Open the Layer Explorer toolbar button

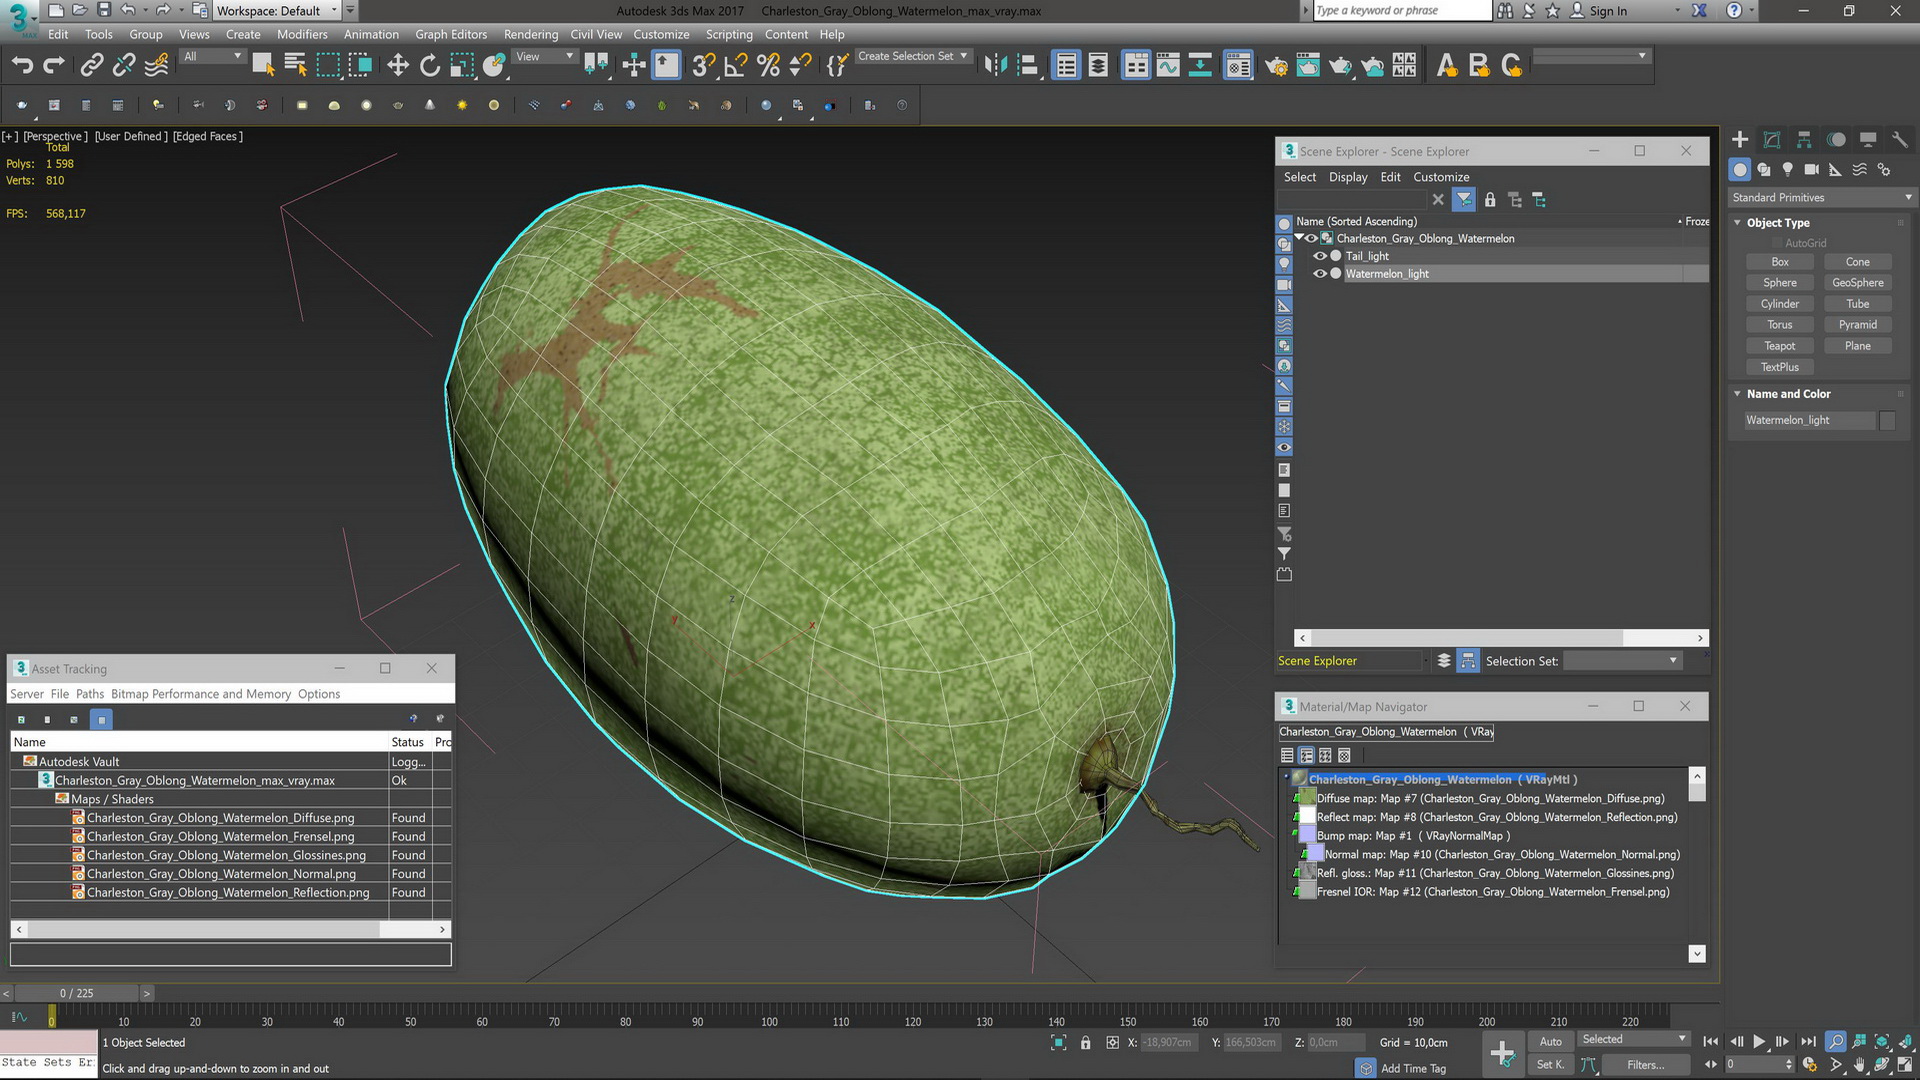click(1098, 66)
